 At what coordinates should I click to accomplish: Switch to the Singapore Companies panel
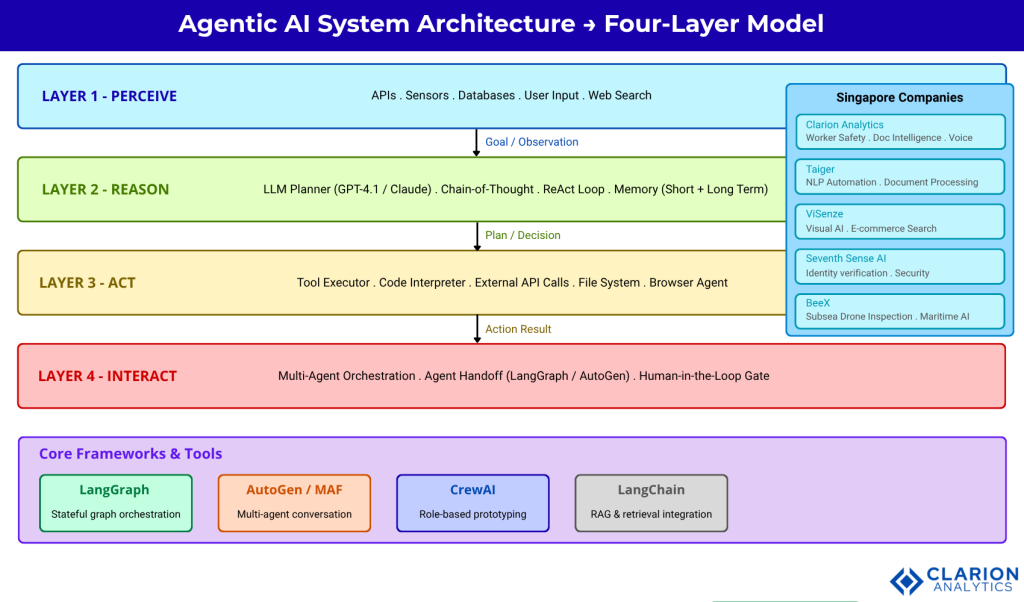click(x=899, y=97)
